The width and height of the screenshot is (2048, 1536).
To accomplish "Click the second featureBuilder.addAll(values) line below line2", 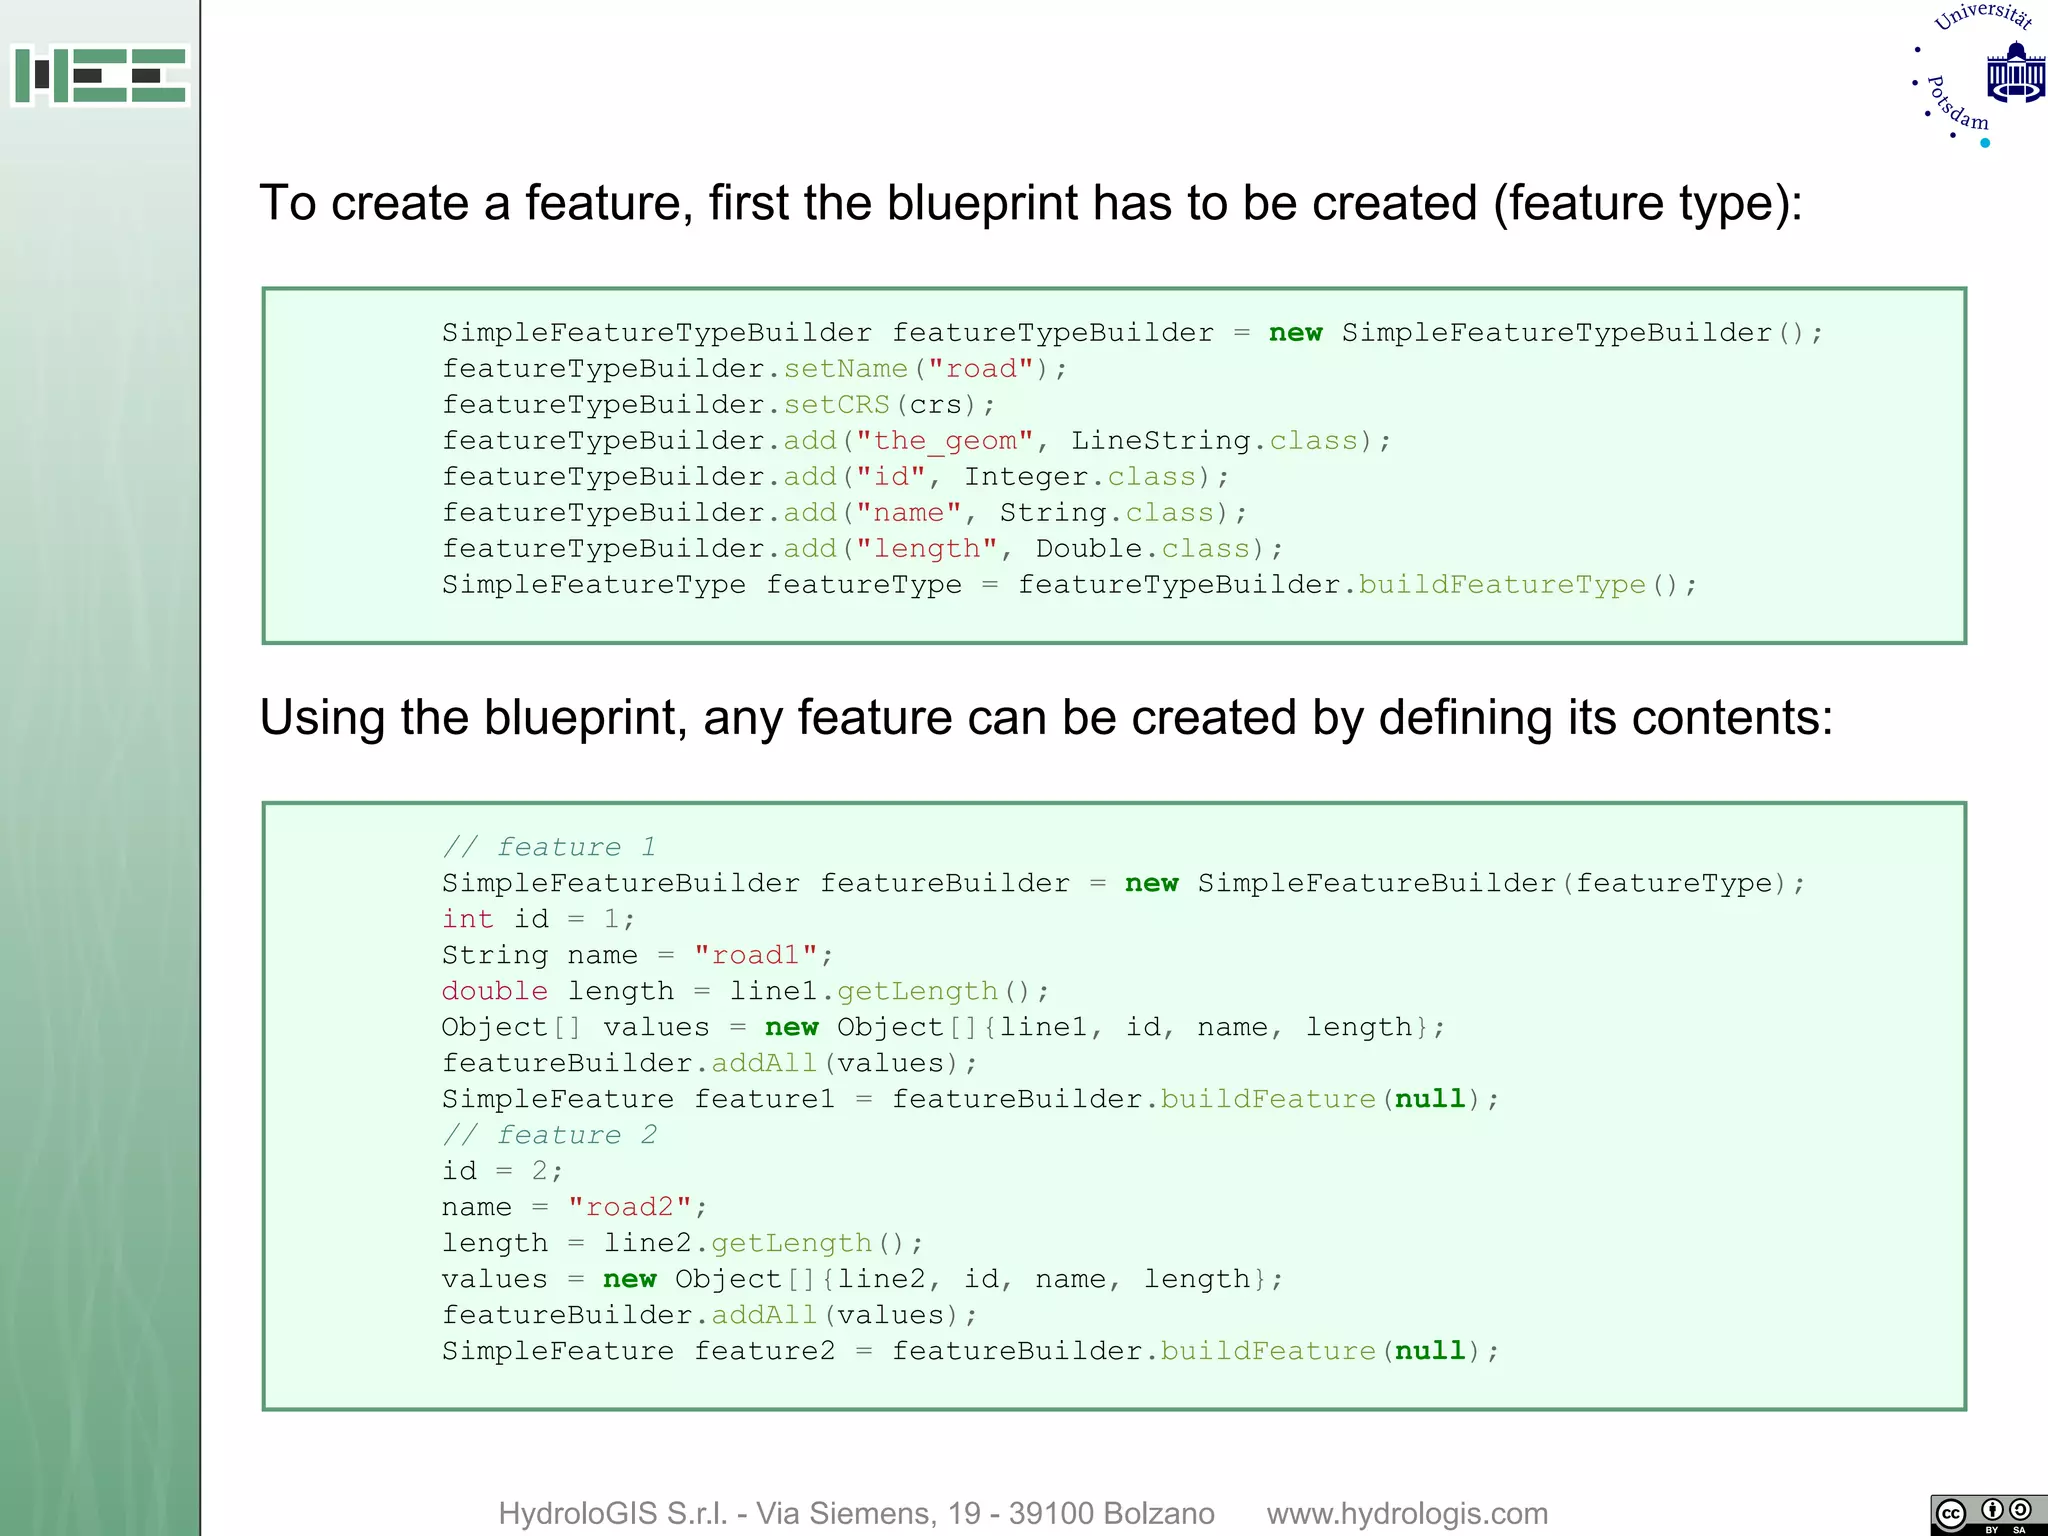I will point(710,1315).
